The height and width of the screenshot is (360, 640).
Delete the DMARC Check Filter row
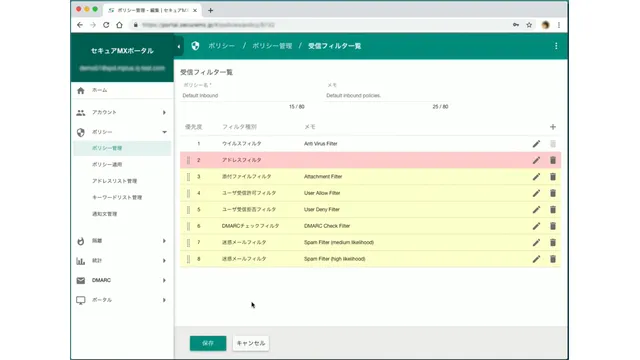point(553,226)
